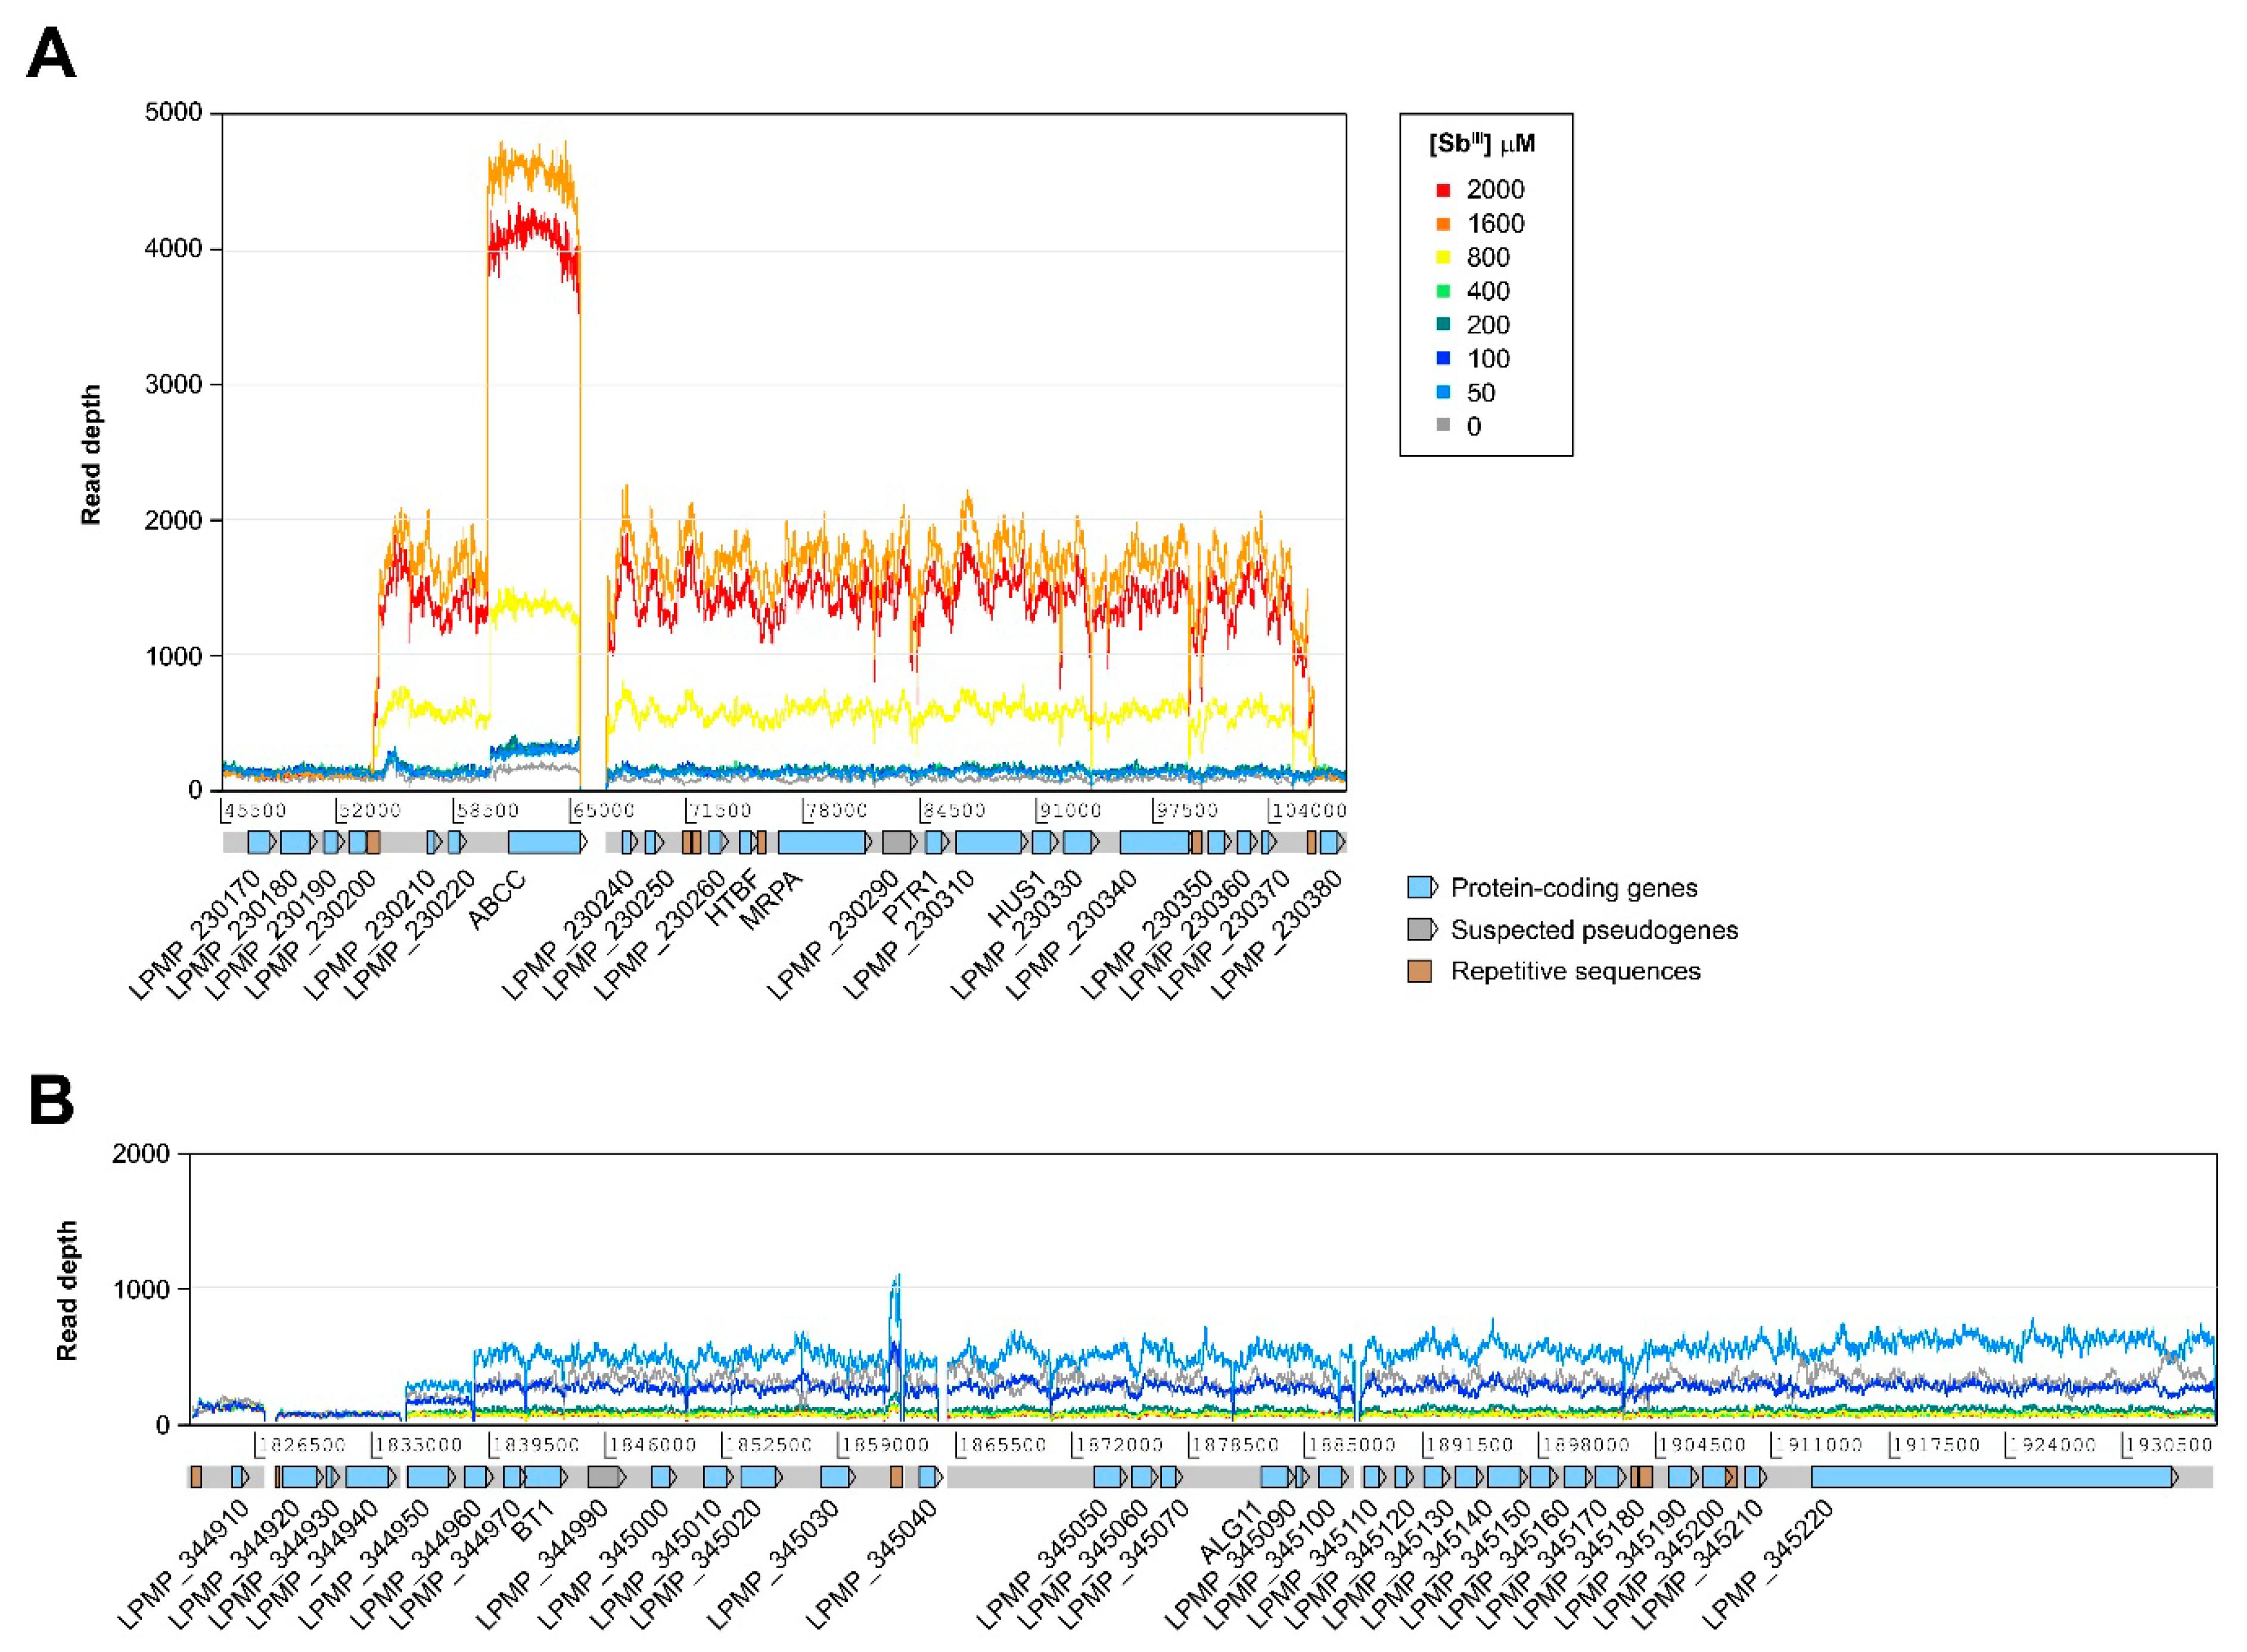Viewport: 2247px width, 1652px height.
Task: Click the 58500 position marker in panel A
Action: (486, 810)
